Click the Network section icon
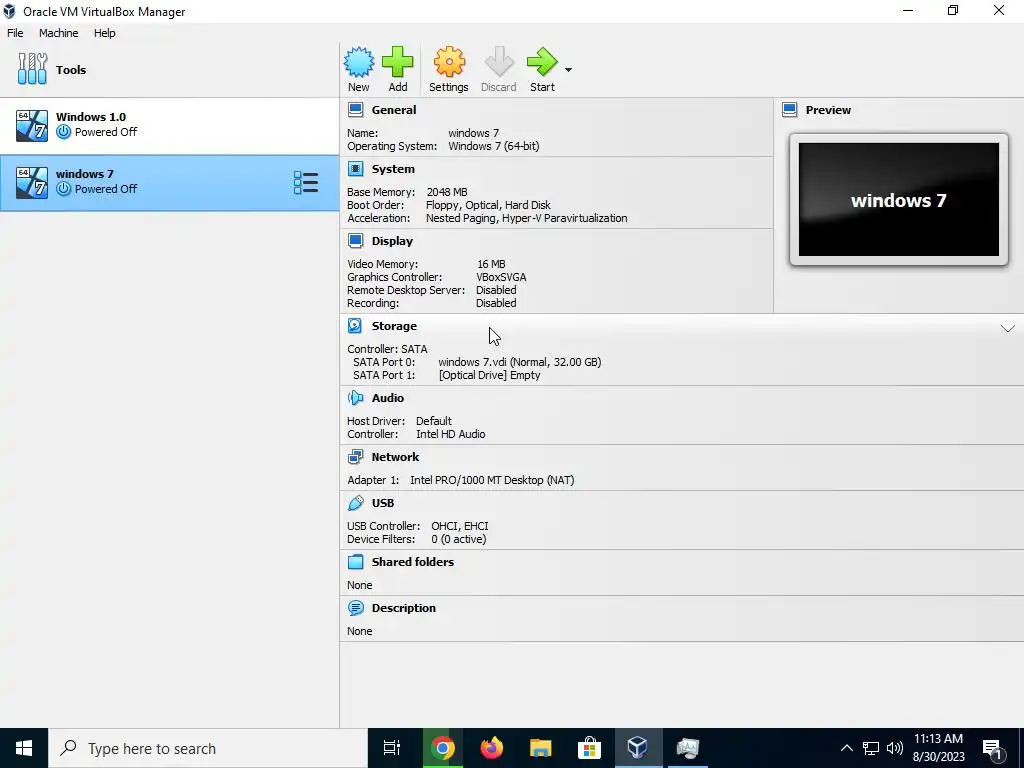Image resolution: width=1024 pixels, height=768 pixels. pos(355,457)
